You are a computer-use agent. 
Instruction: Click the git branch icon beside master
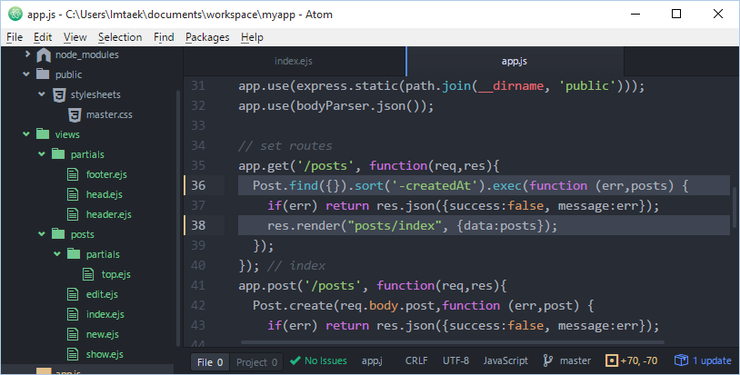[x=548, y=361]
